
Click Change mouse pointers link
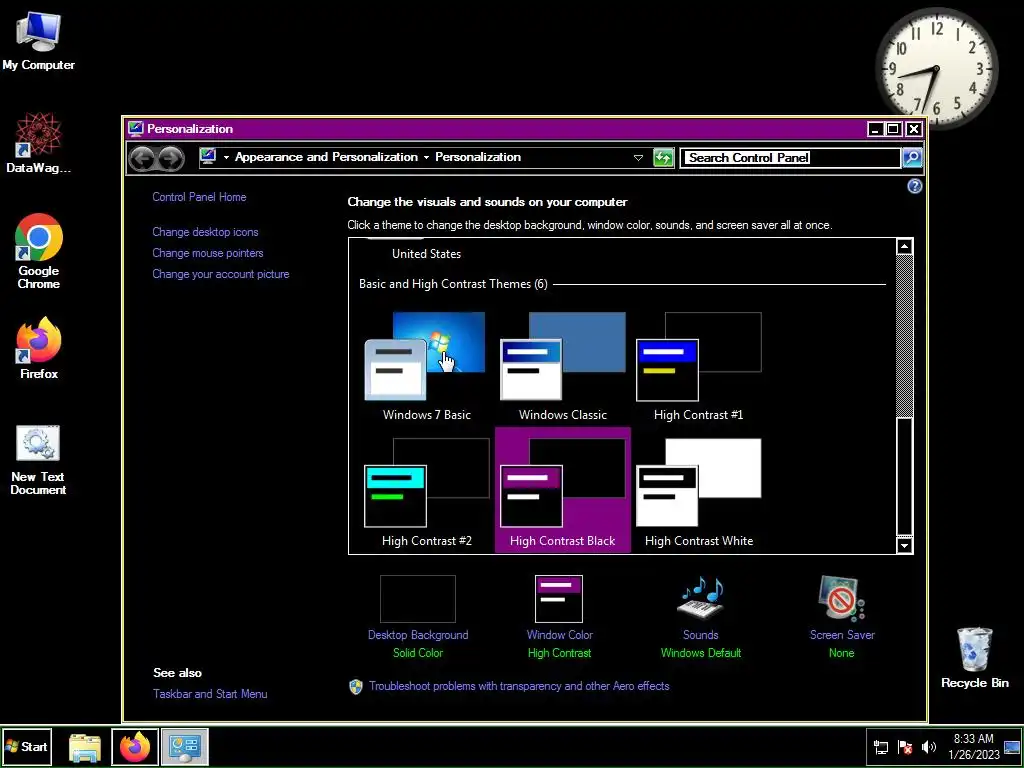(x=208, y=253)
